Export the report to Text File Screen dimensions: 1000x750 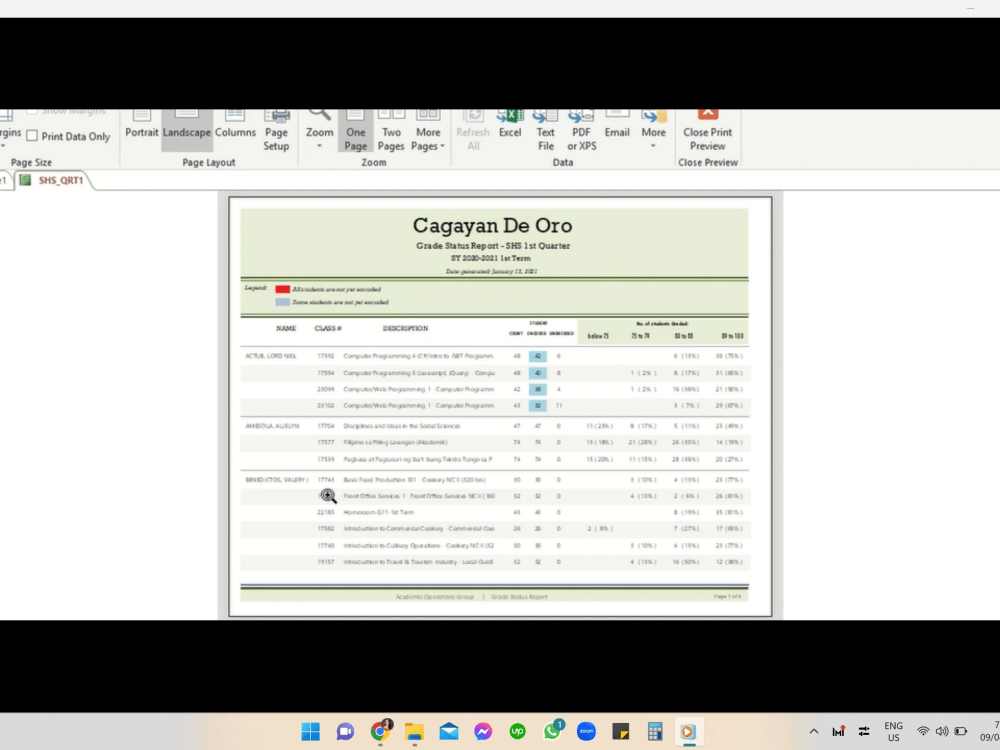pyautogui.click(x=545, y=131)
